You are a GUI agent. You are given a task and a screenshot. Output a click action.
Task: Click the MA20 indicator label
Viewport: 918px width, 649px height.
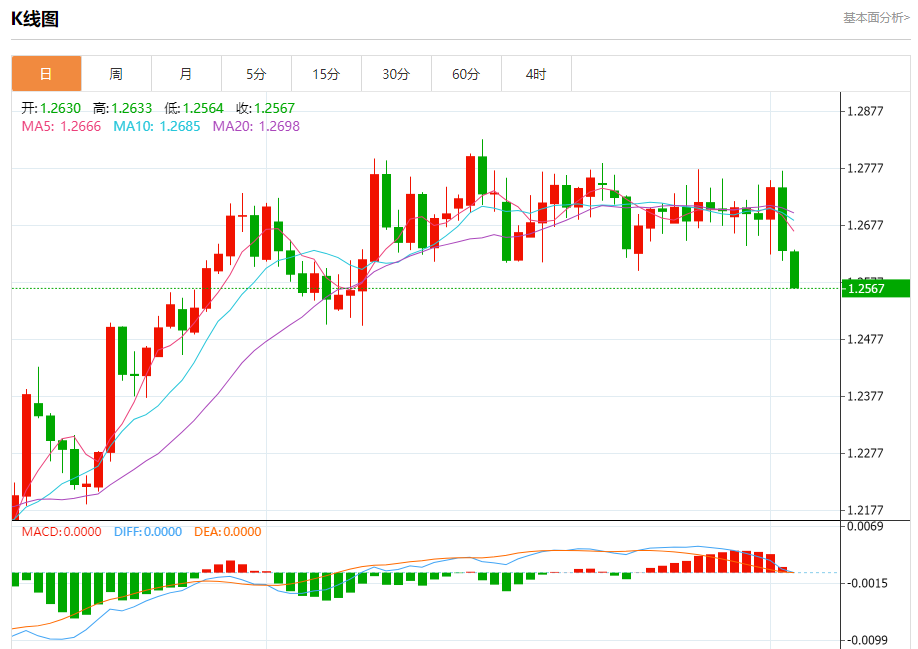(256, 126)
